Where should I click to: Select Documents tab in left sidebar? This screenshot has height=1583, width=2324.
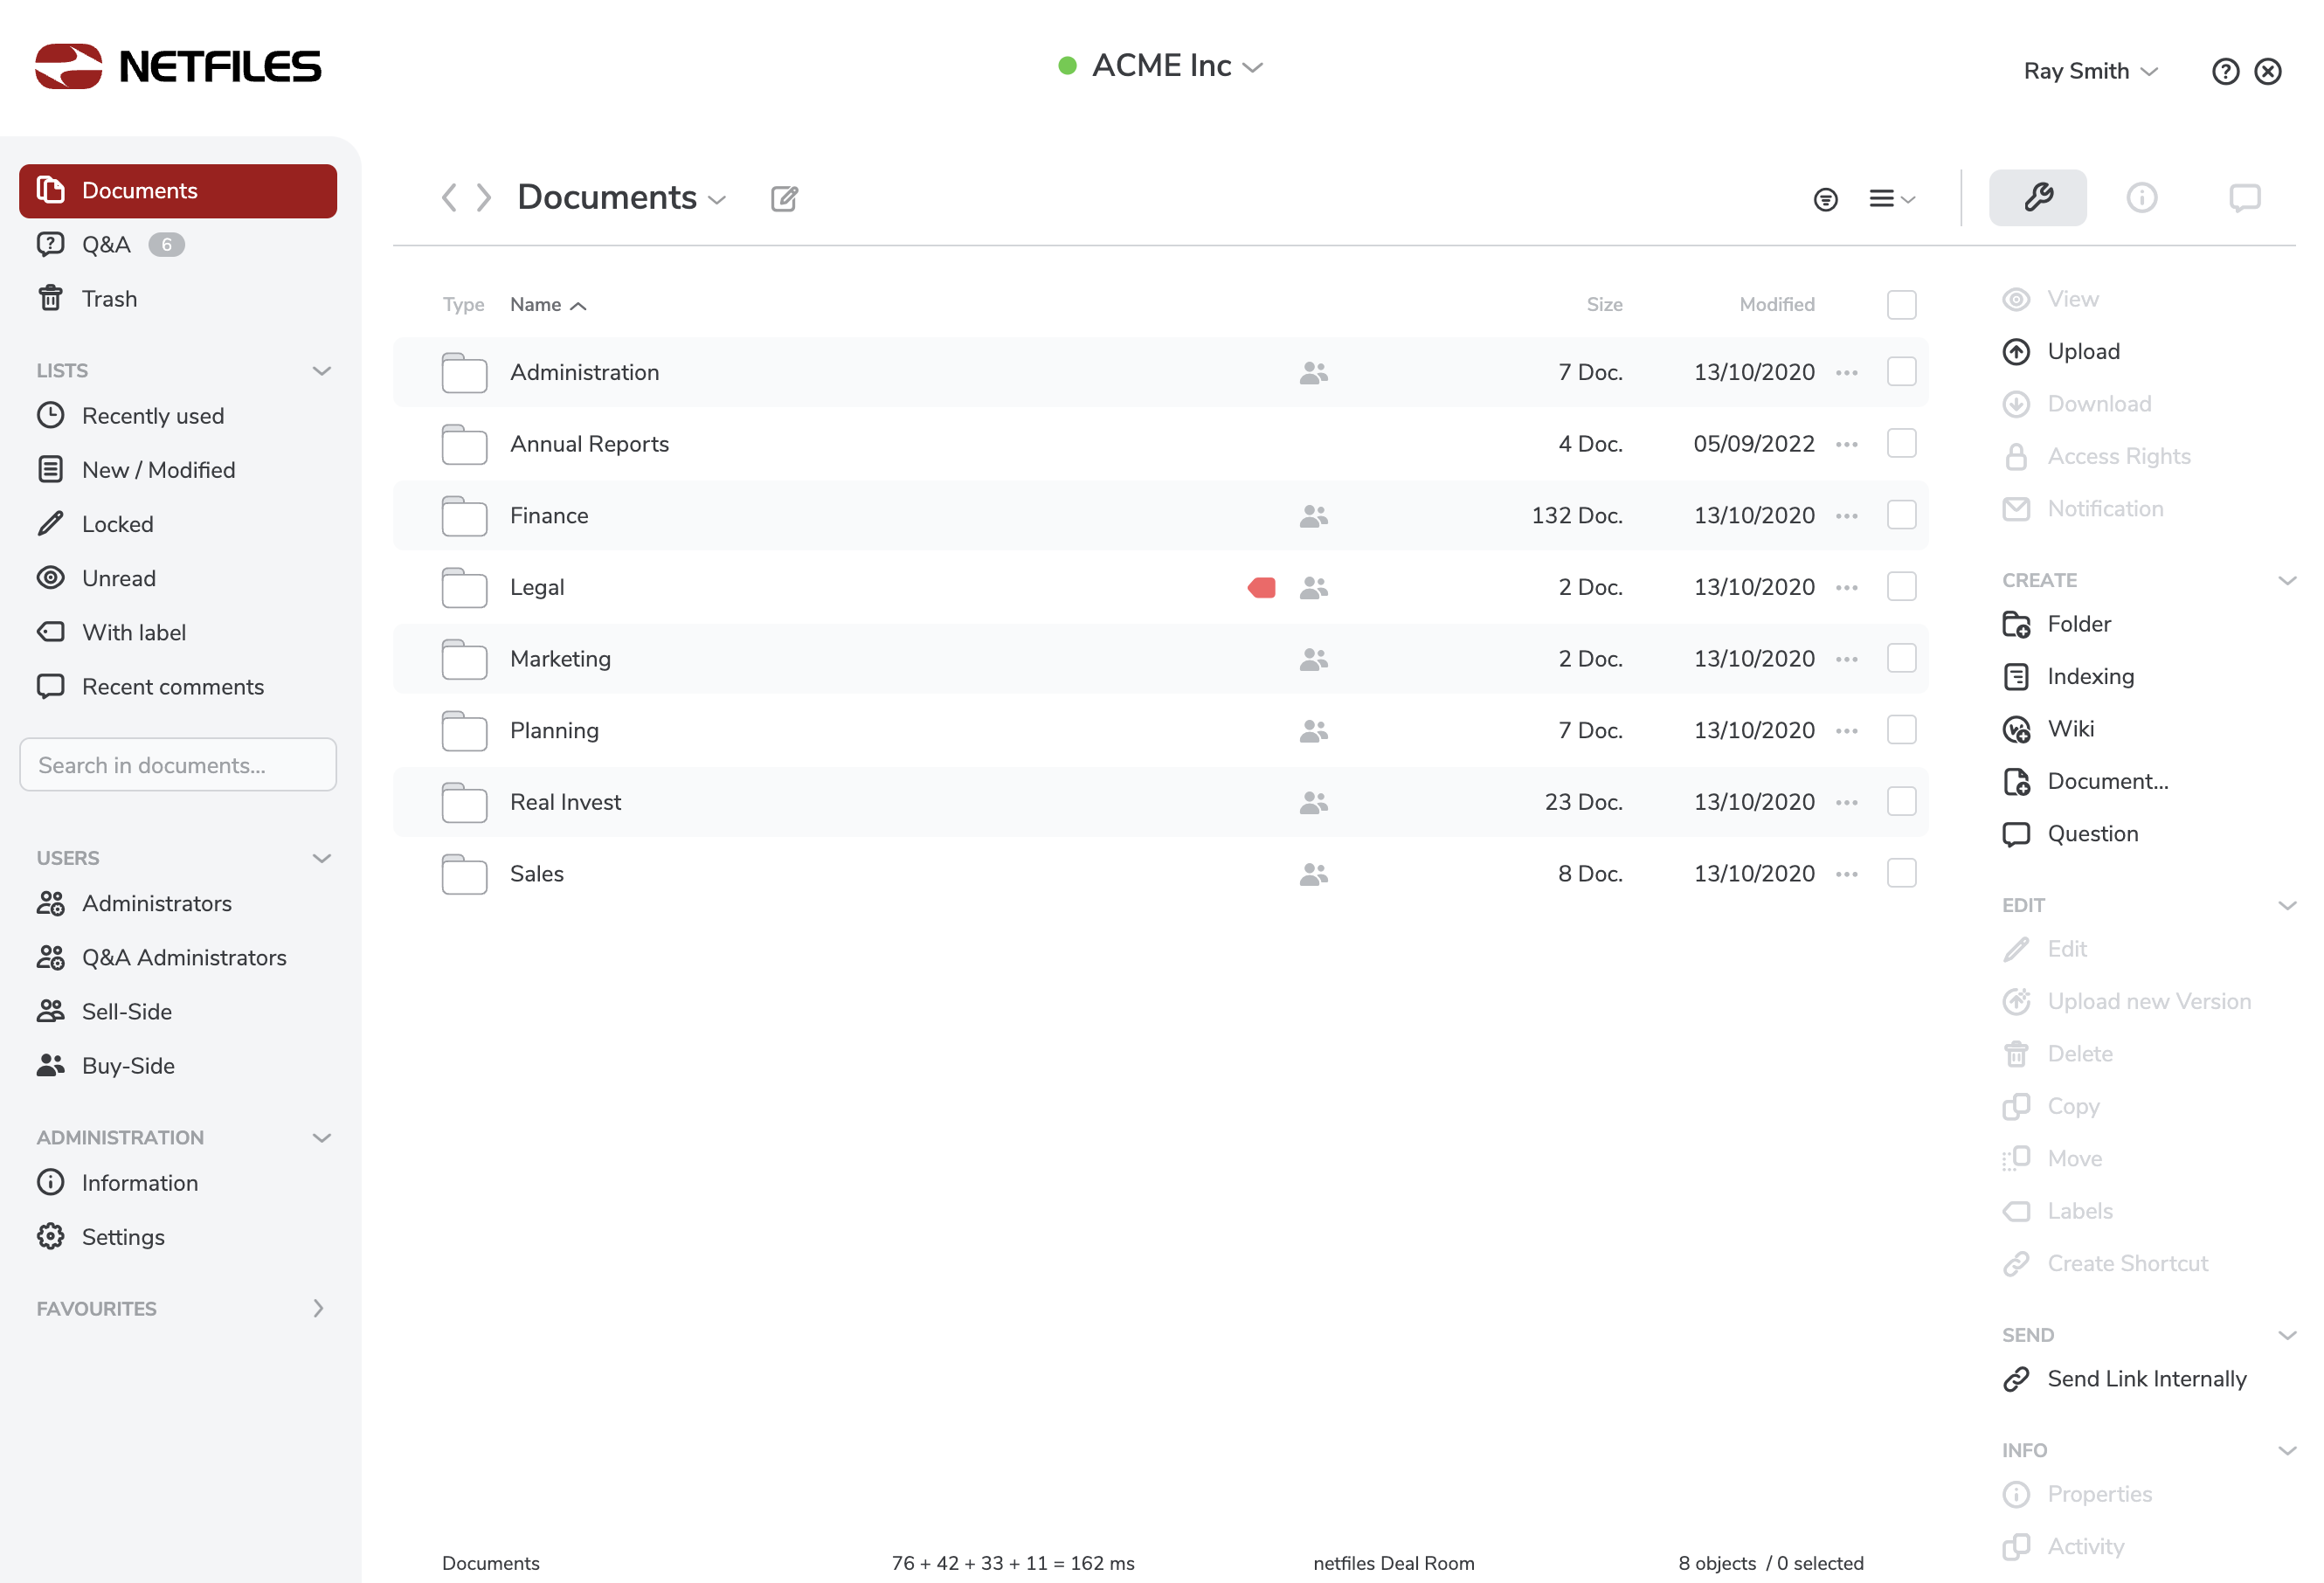176,189
